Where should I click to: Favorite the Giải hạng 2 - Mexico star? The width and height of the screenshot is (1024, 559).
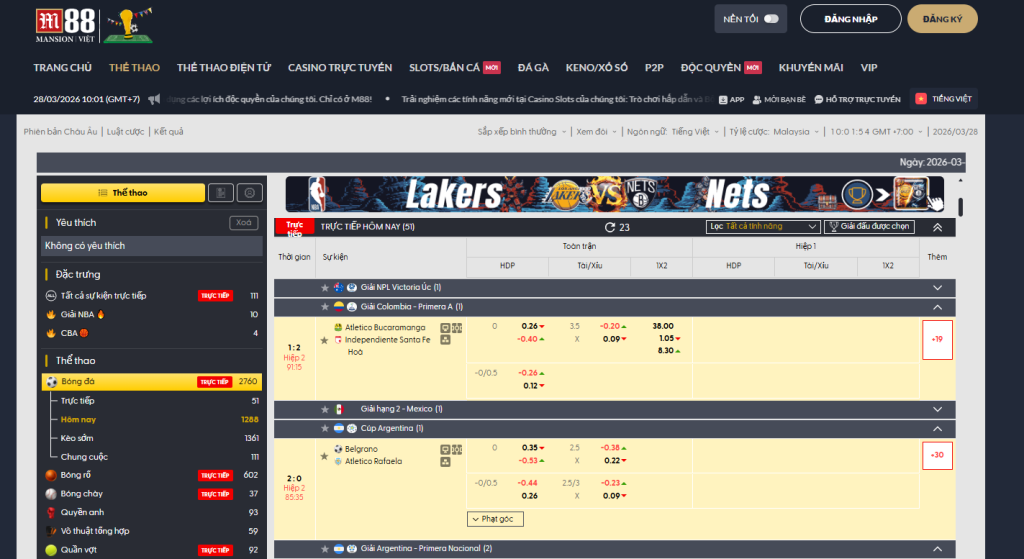[325, 409]
